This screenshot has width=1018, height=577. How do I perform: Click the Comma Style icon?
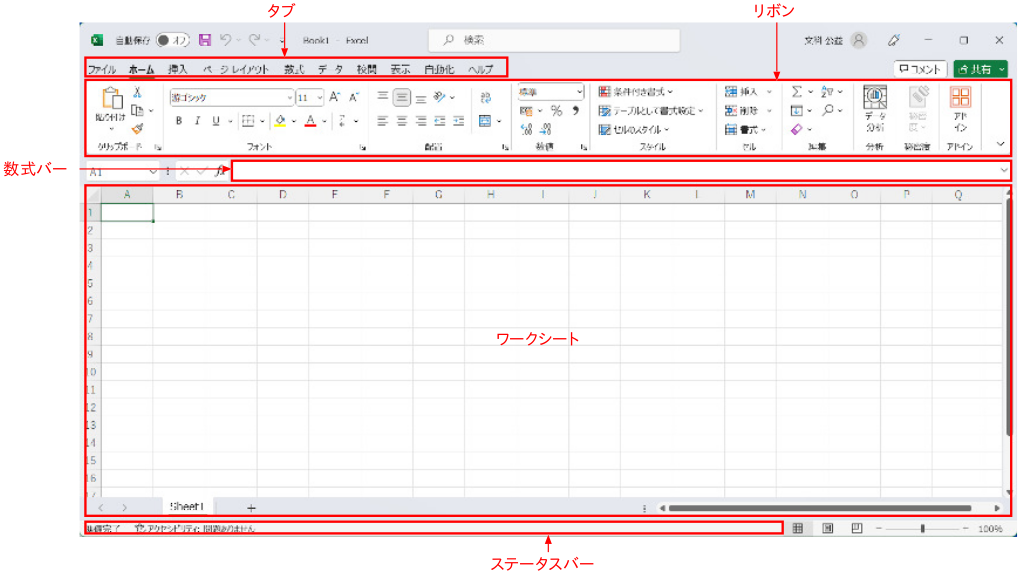pyautogui.click(x=575, y=111)
